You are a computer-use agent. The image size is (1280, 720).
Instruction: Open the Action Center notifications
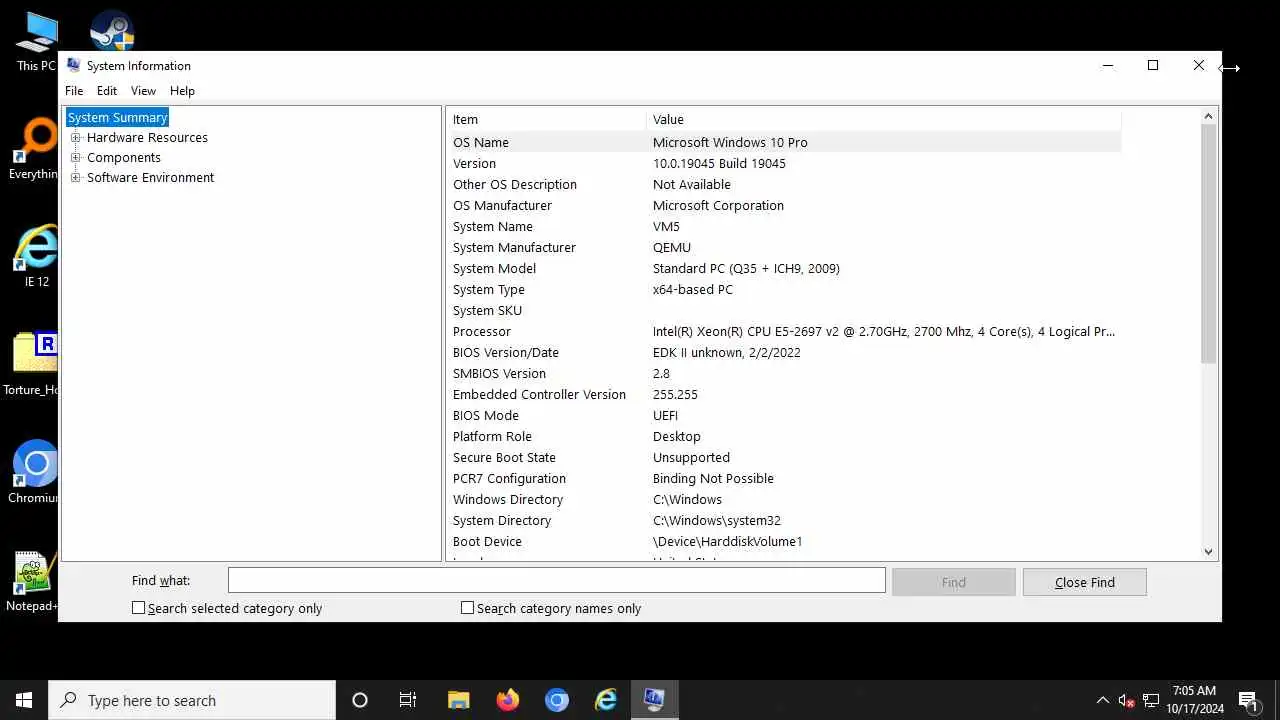(x=1248, y=700)
